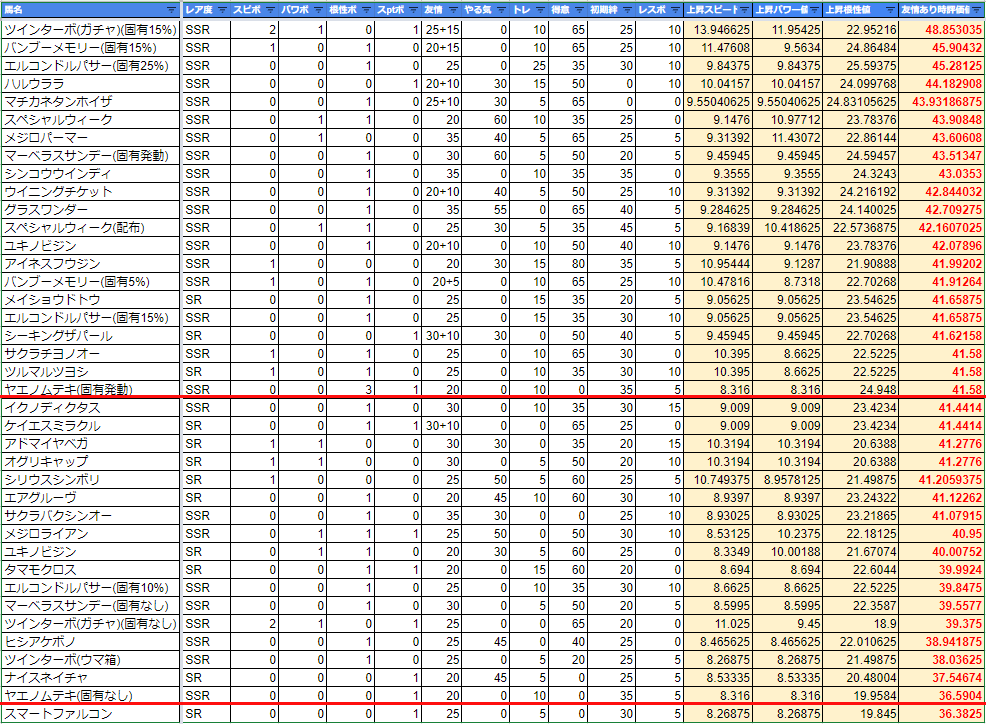
Task: Click the 友情あり時評価値 column filter icon
Action: tap(978, 10)
